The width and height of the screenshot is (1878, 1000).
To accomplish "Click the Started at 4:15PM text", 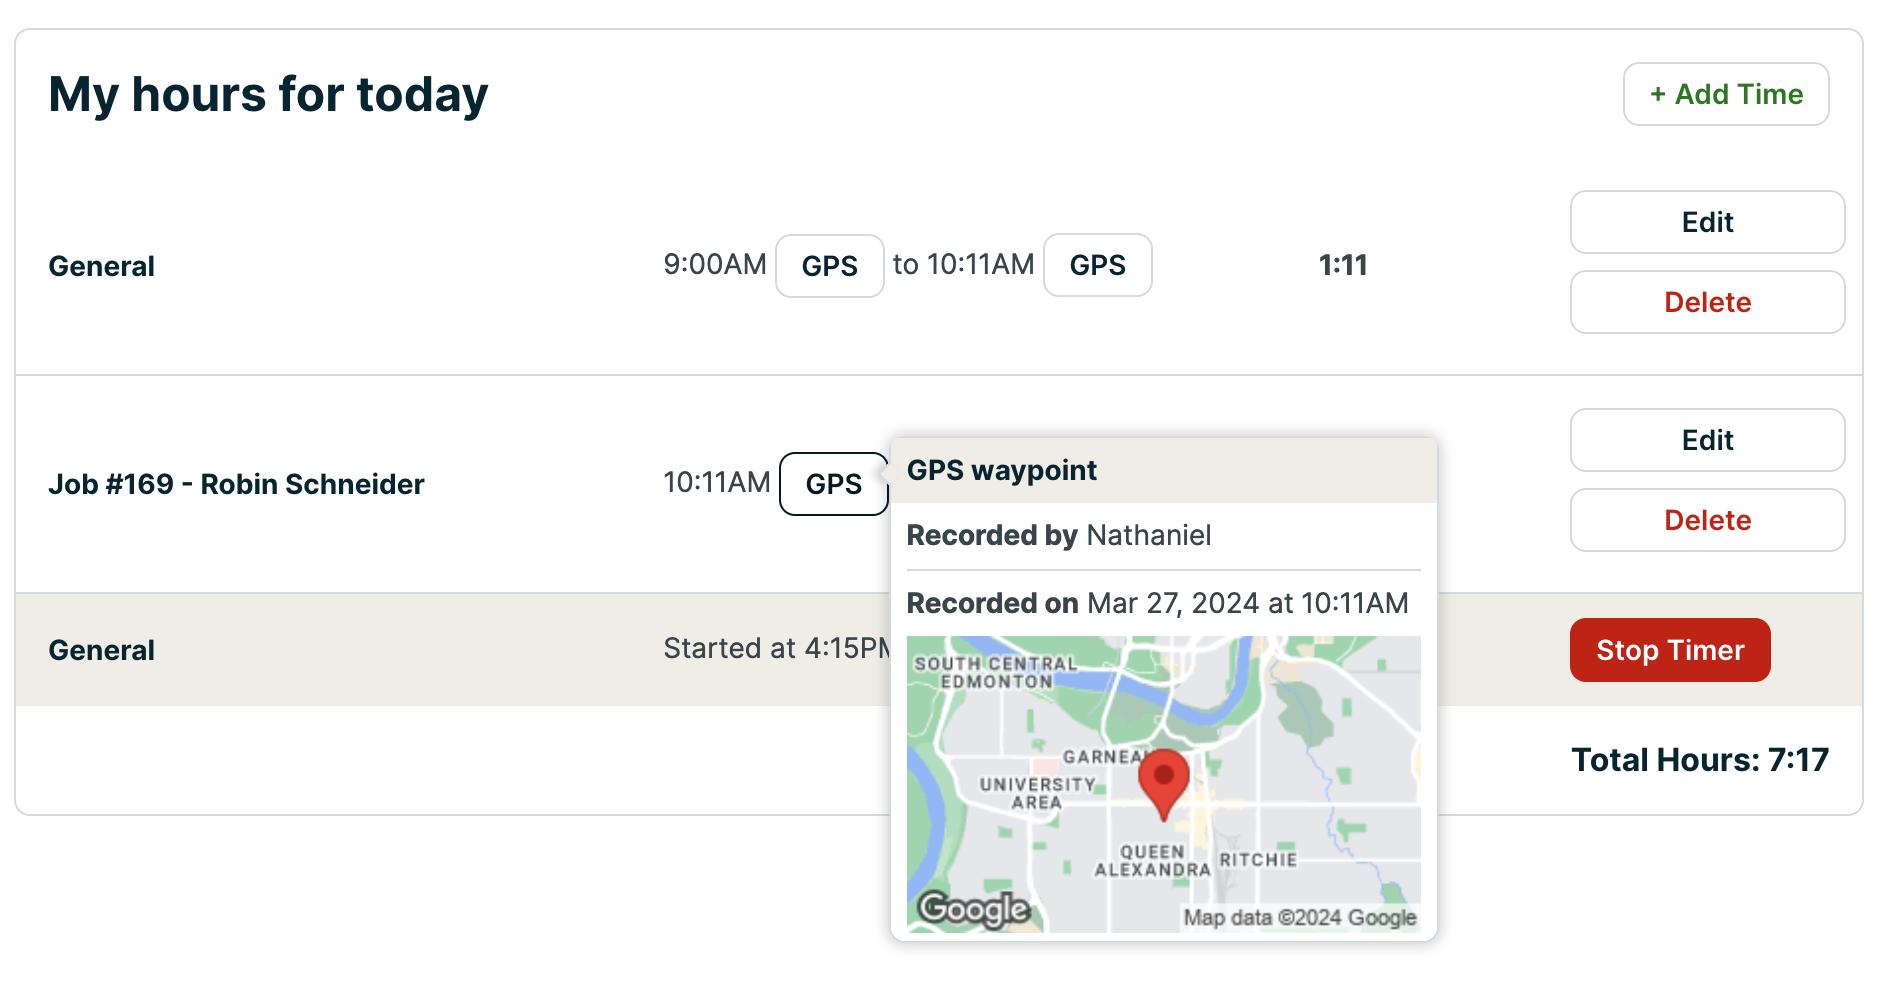I will (775, 648).
